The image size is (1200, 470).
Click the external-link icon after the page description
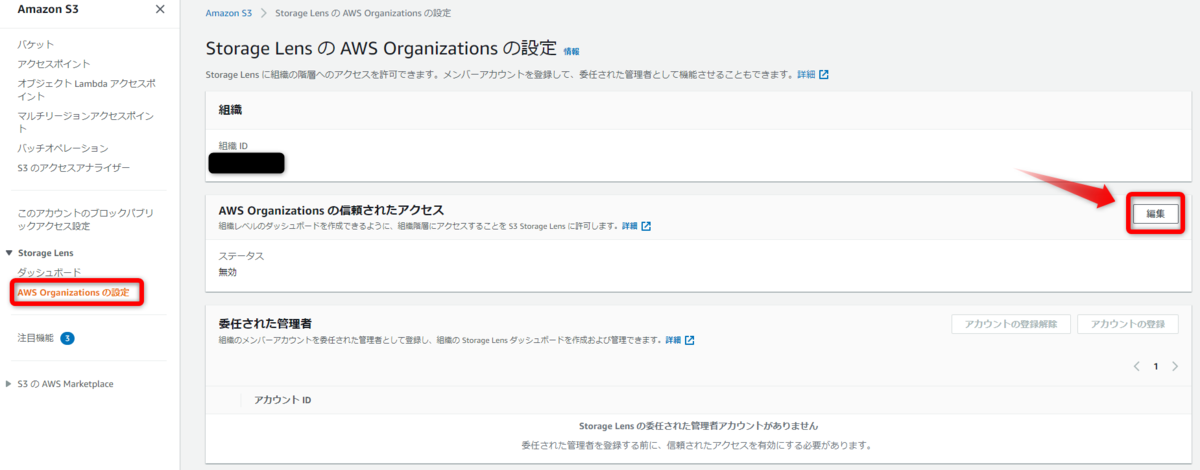tap(824, 75)
